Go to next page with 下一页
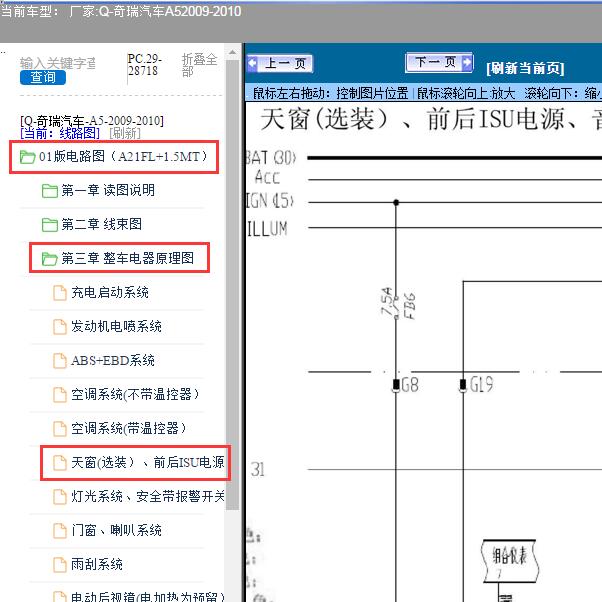602x602 pixels. [x=439, y=62]
